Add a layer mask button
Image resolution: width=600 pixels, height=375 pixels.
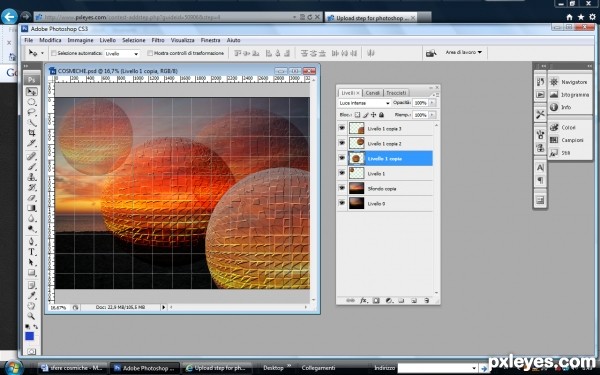click(376, 301)
